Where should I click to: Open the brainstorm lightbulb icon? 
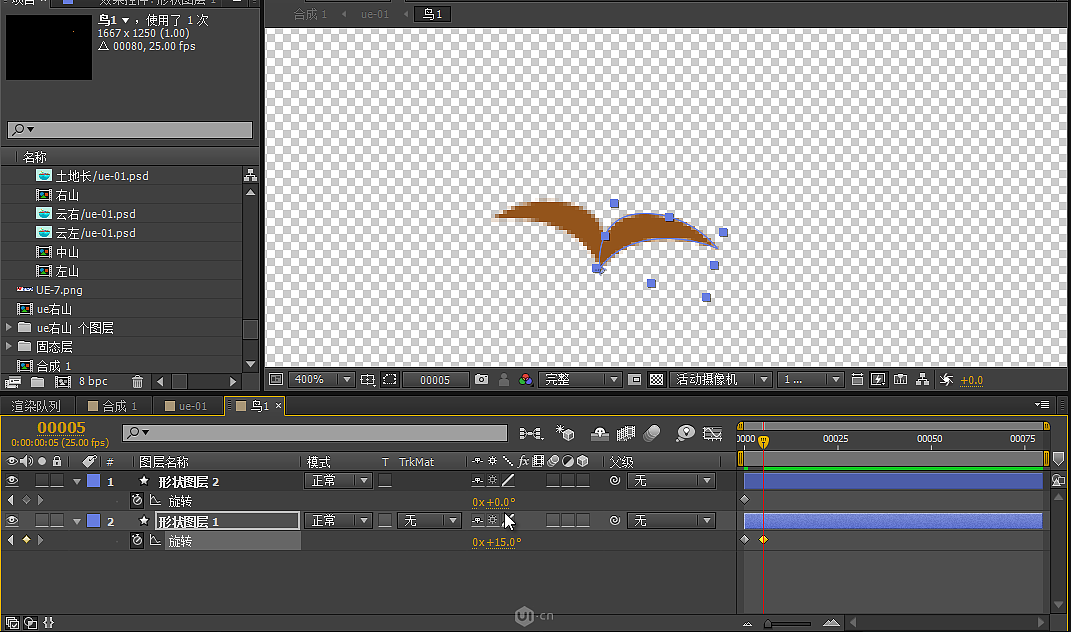685,433
